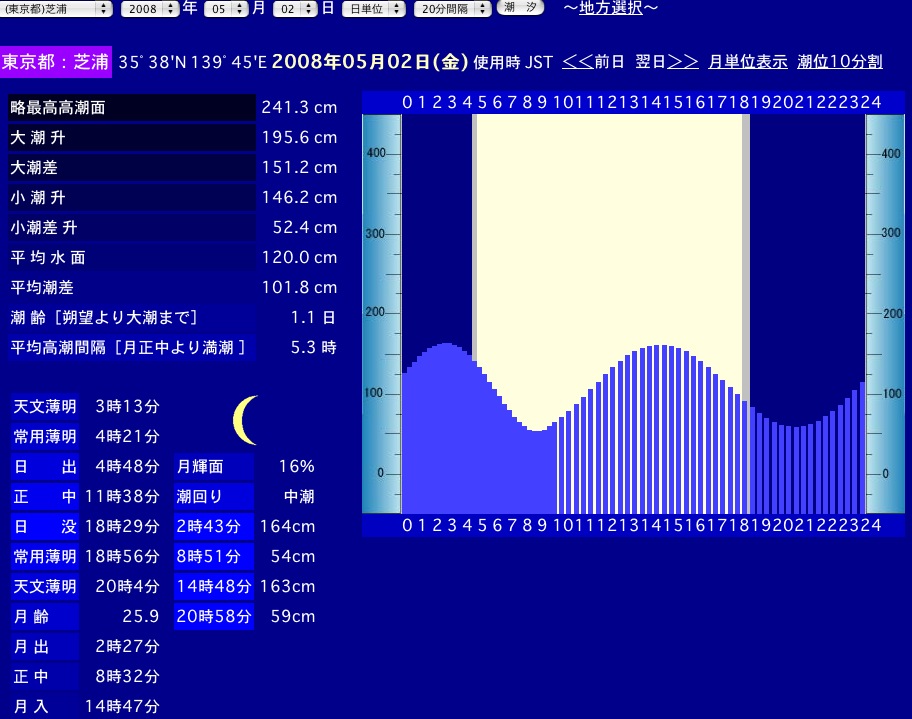Select the 小潮升 row label
Viewport: 912px width, 719px height.
[132, 198]
